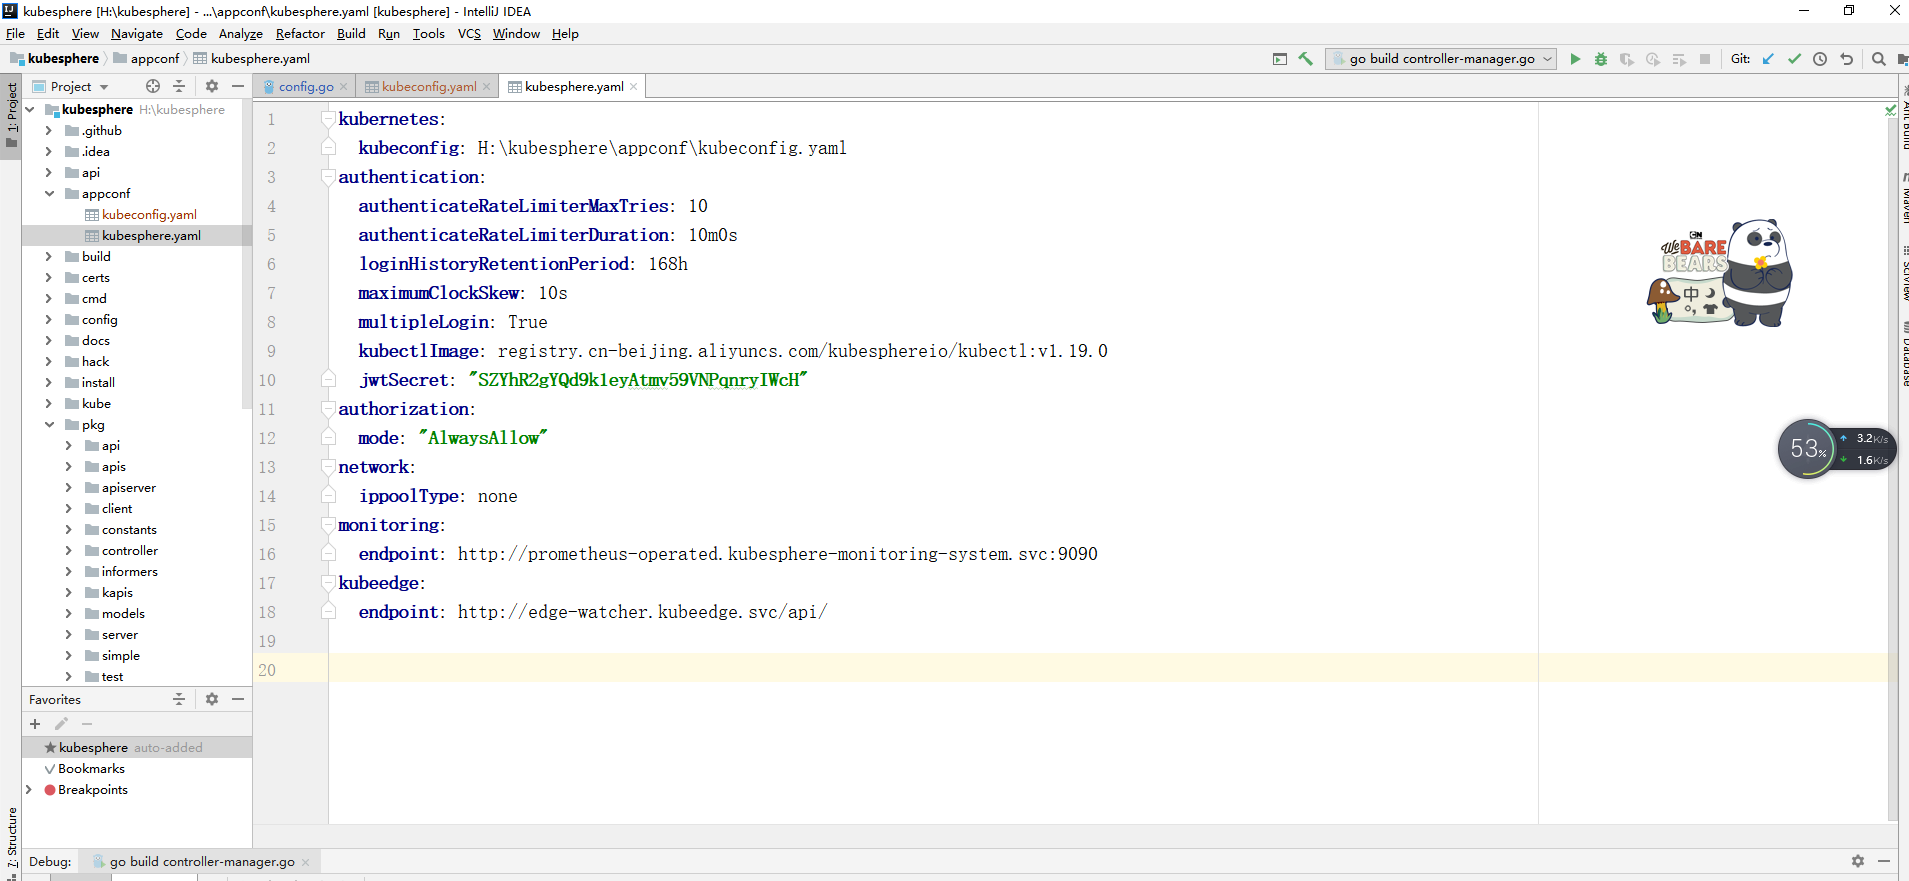The image size is (1909, 881).
Task: Open Debug panel settings gear
Action: pyautogui.click(x=1858, y=861)
